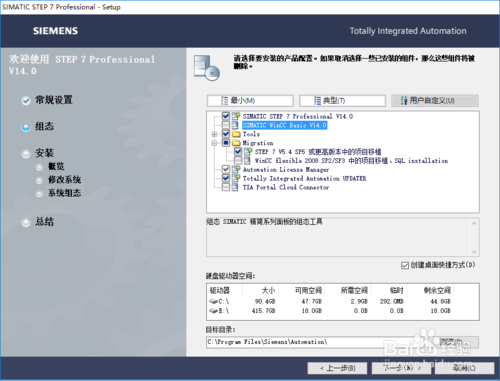500x381 pixels.
Task: Toggle the create desktop shortcut checkbox
Action: (x=405, y=265)
